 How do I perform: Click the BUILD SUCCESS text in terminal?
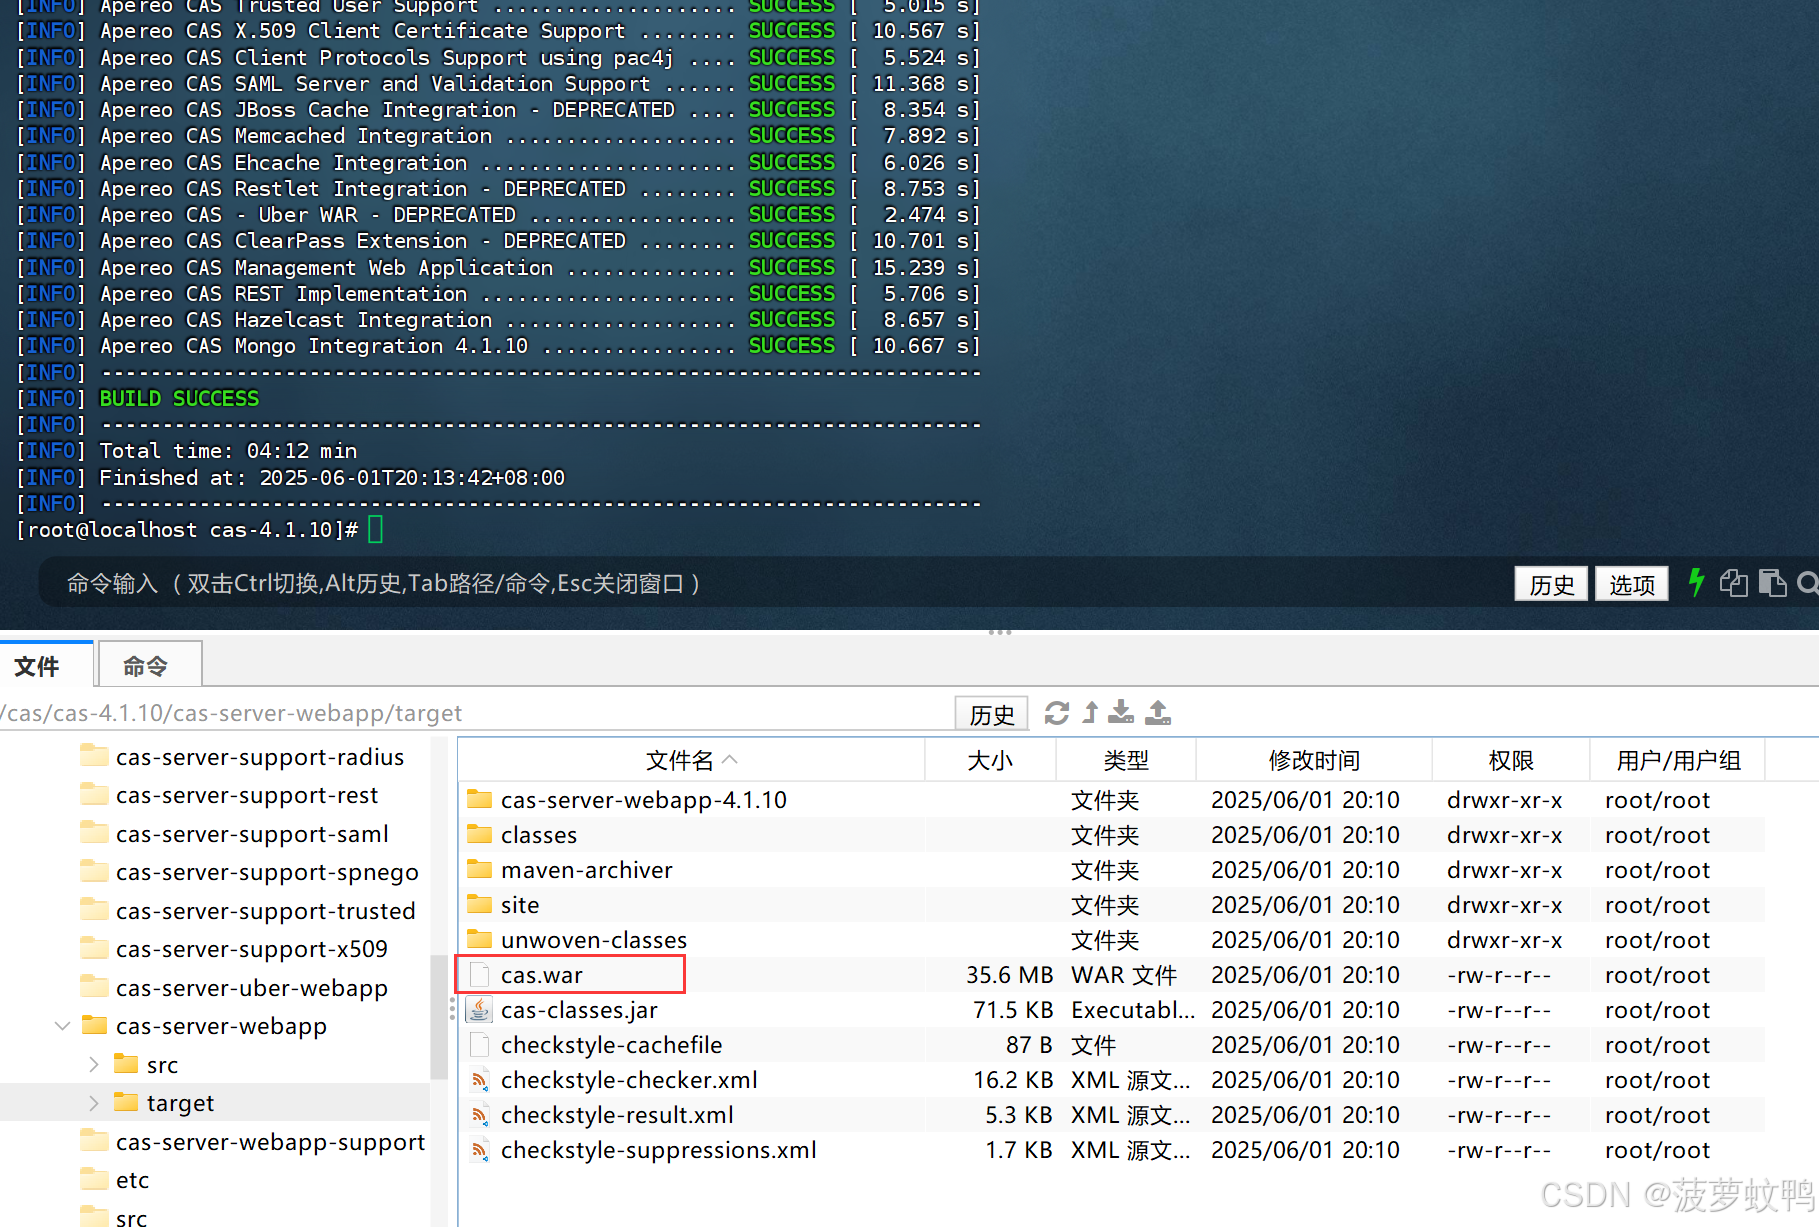click(179, 398)
